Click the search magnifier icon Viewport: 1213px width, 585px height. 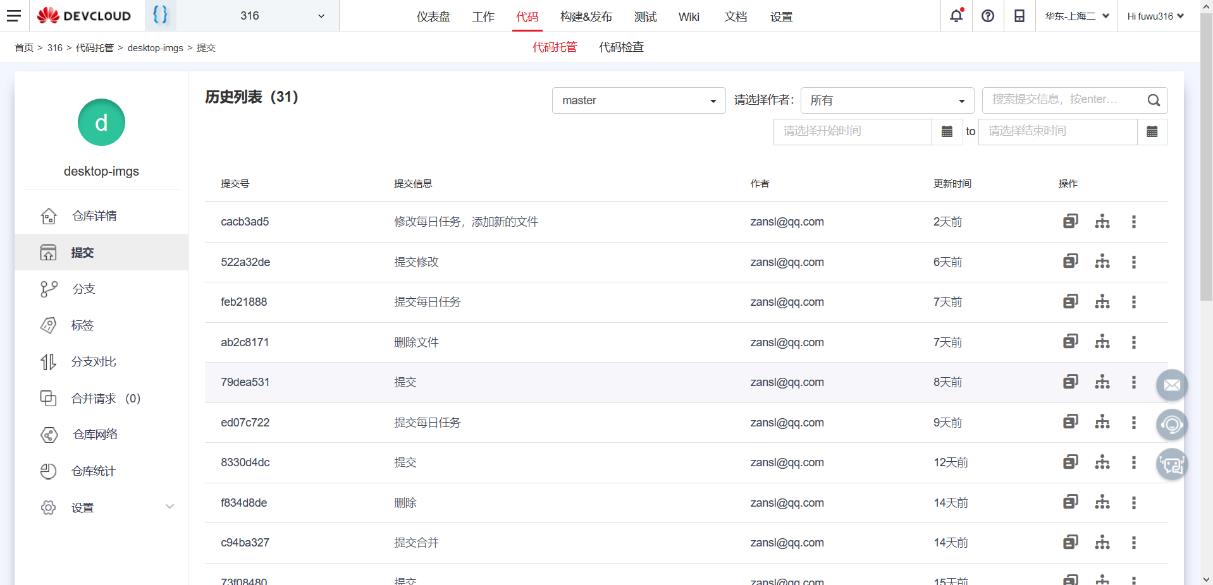click(x=1152, y=100)
